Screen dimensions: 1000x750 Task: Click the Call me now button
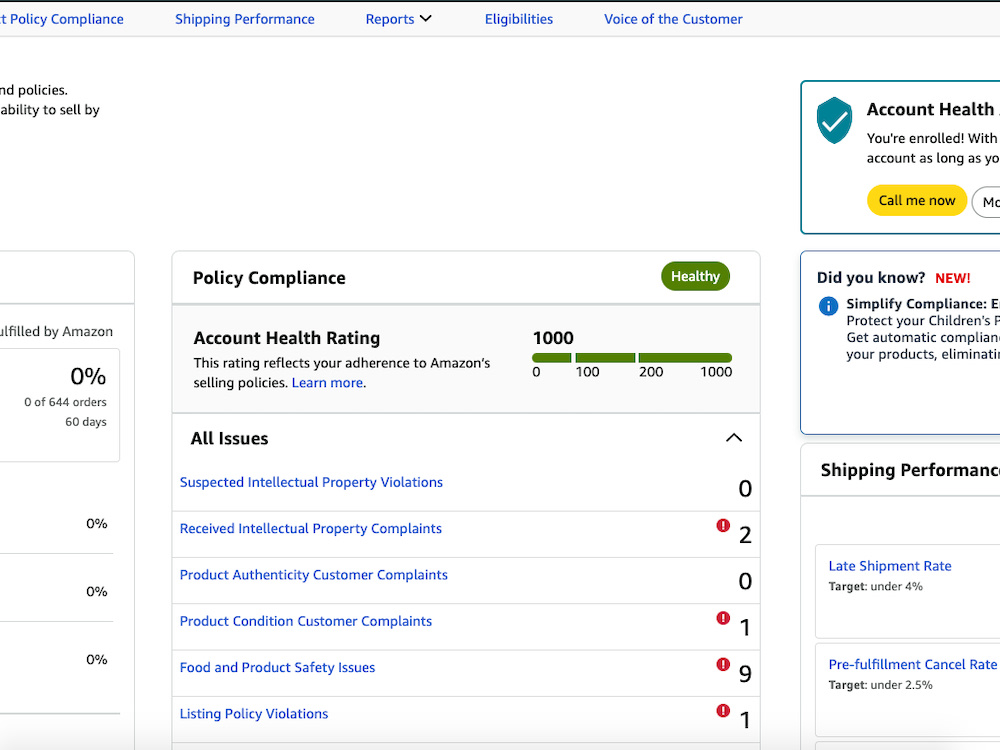coord(916,200)
